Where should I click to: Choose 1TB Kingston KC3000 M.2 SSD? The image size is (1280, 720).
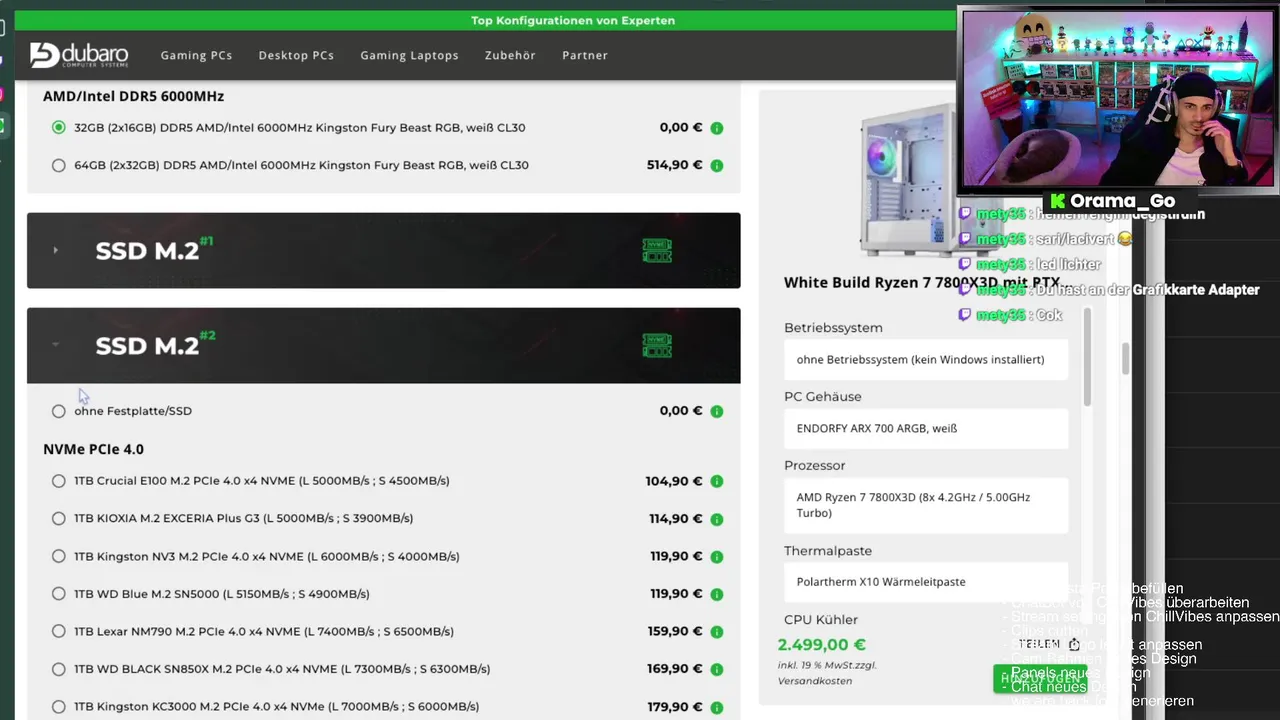coord(59,707)
